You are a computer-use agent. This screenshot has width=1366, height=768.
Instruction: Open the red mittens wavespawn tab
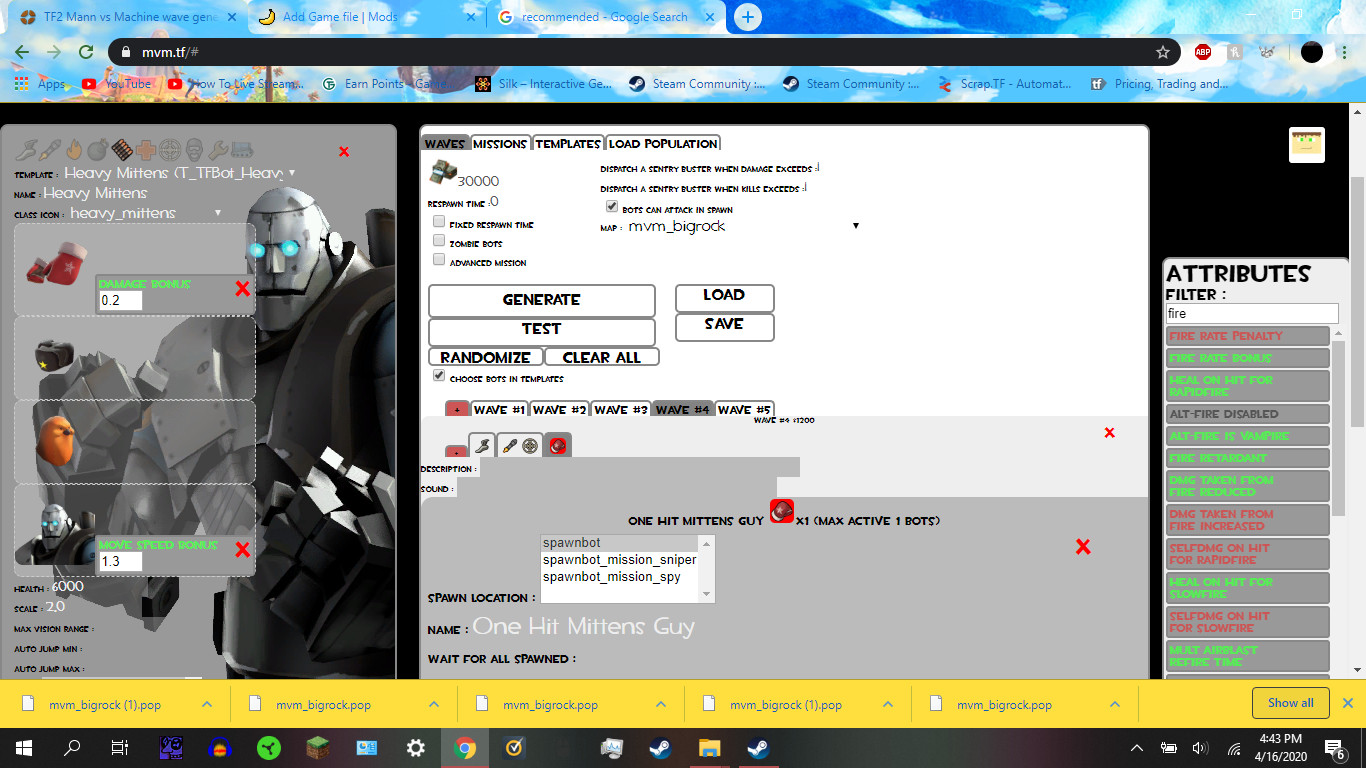[557, 446]
